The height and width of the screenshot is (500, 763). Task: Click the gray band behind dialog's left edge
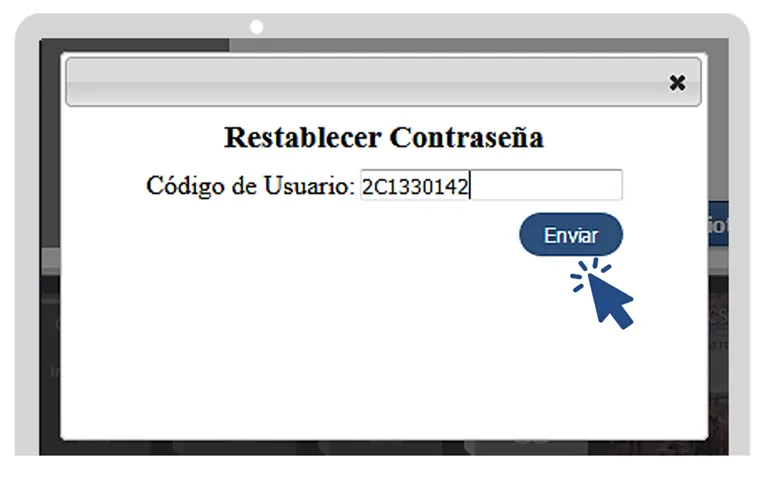click(52, 261)
